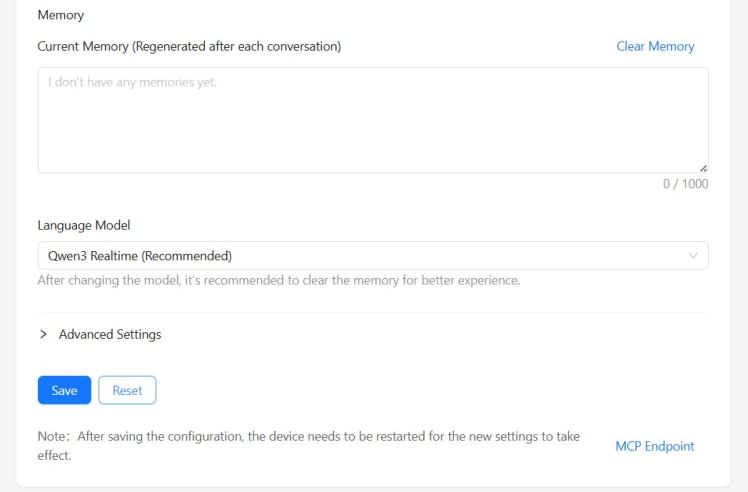
Task: Click the hint text about clearing memory
Action: tap(278, 280)
